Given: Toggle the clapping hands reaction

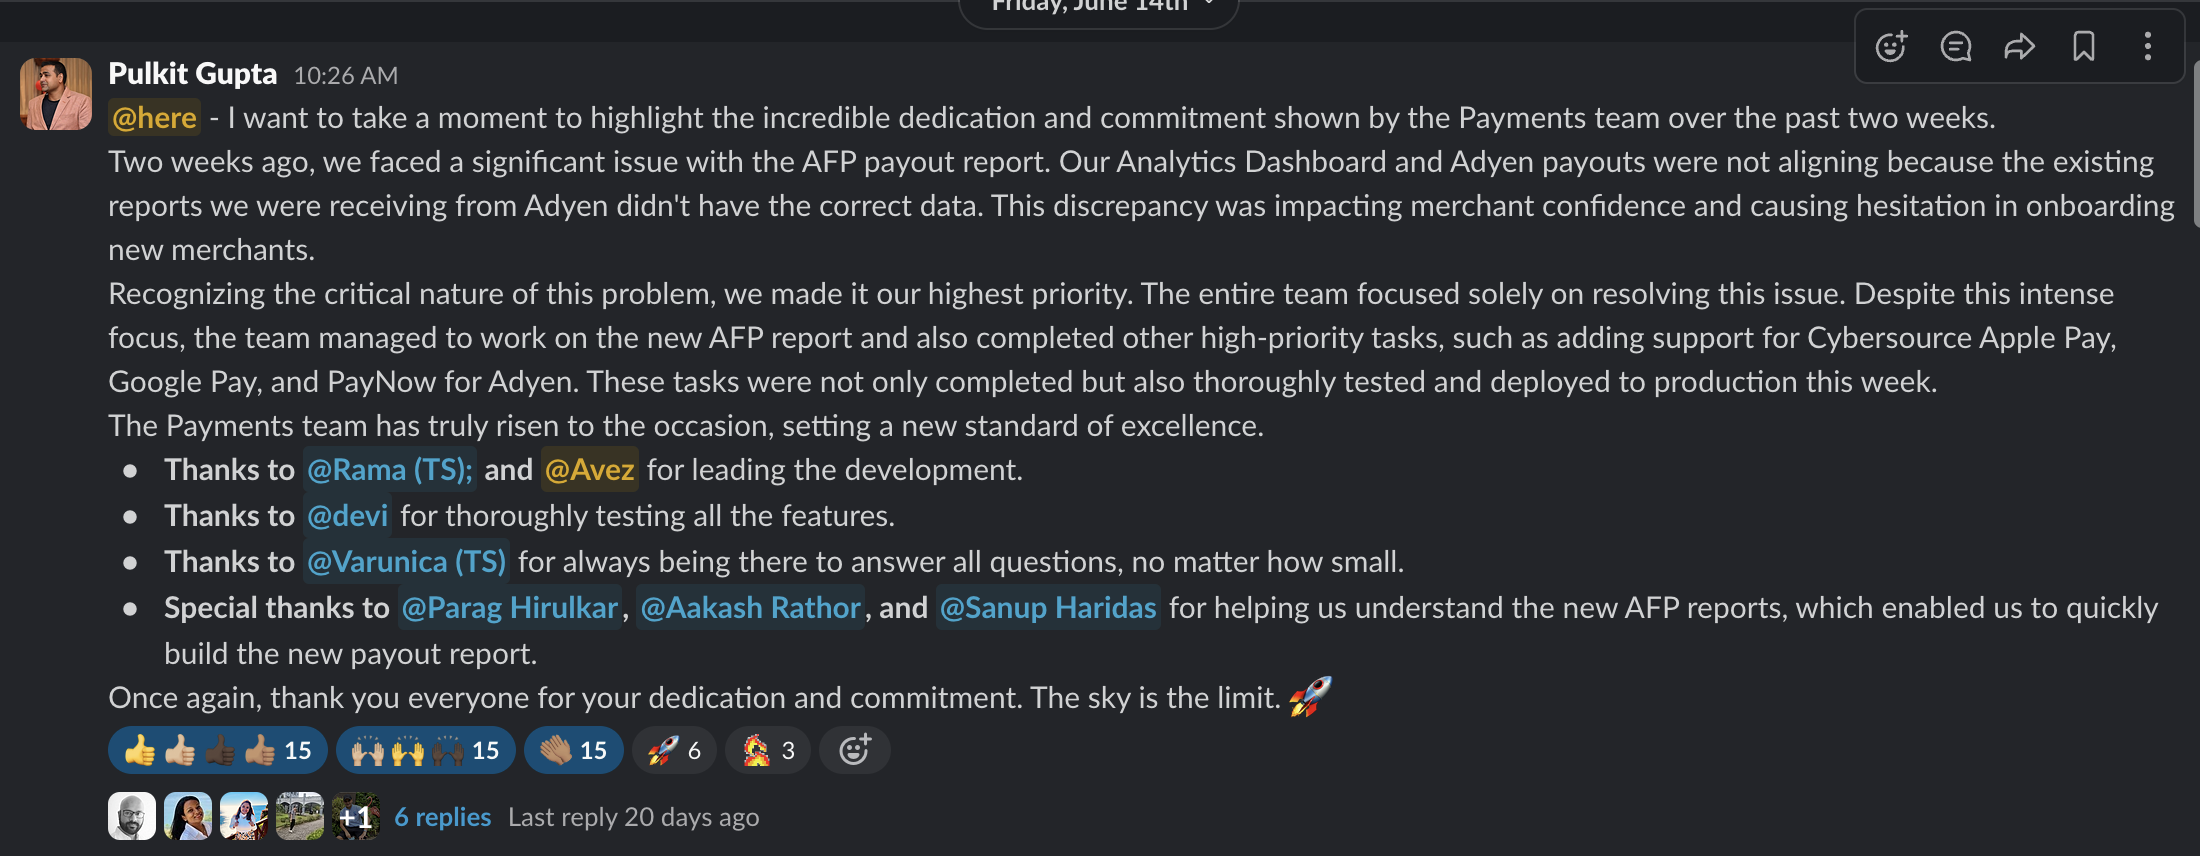Looking at the screenshot, I should click(573, 750).
